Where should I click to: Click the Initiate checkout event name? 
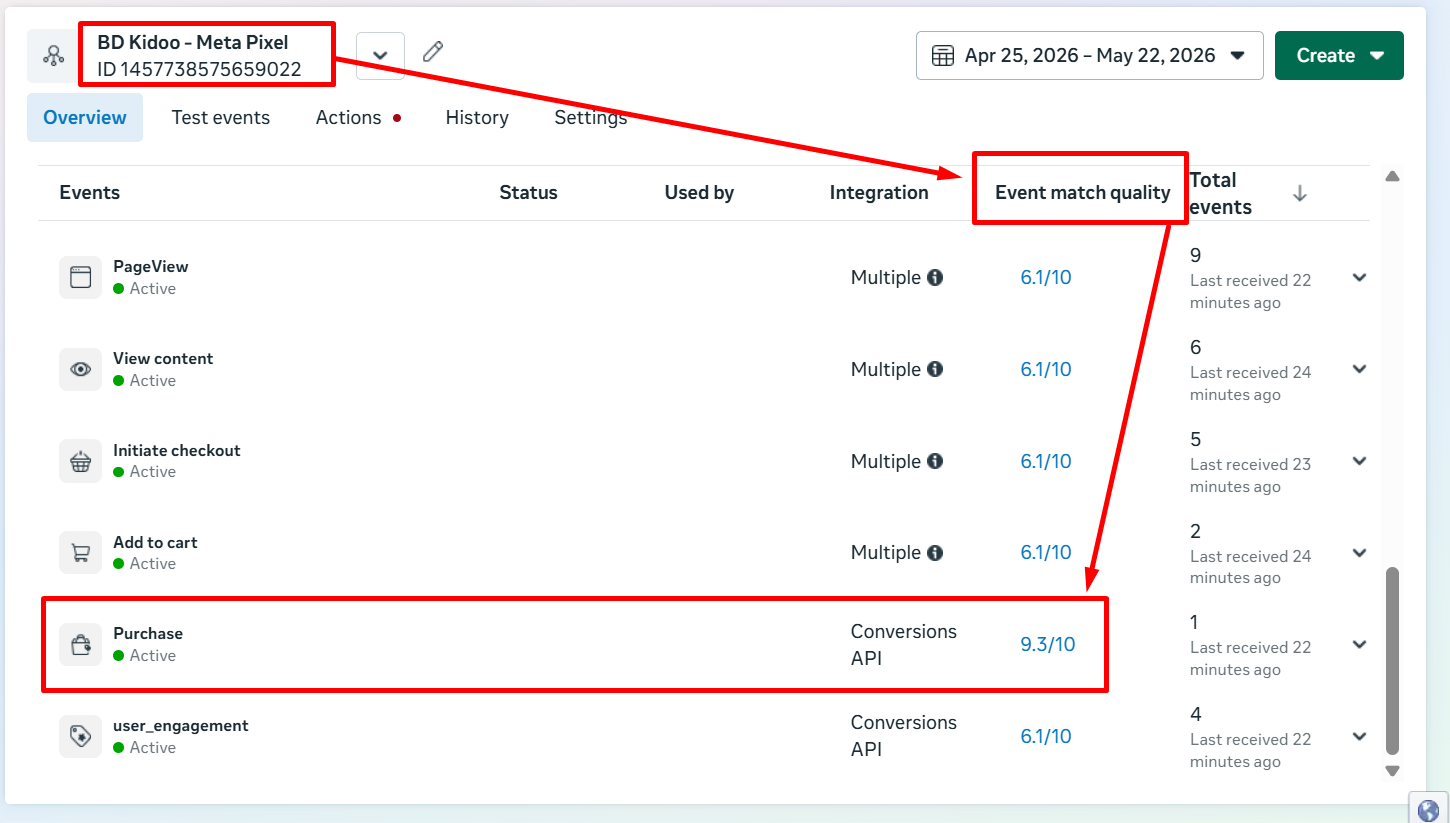click(x=177, y=450)
